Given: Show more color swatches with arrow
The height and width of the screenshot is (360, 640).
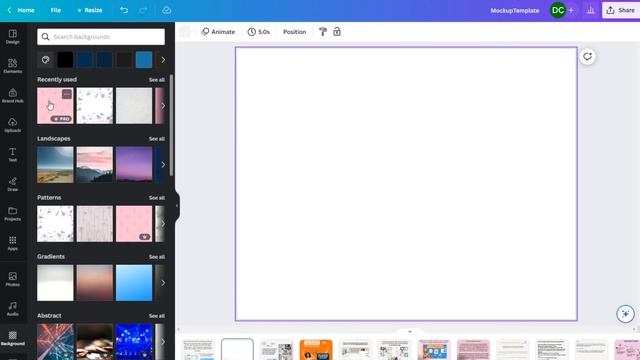Looking at the screenshot, I should tap(163, 60).
